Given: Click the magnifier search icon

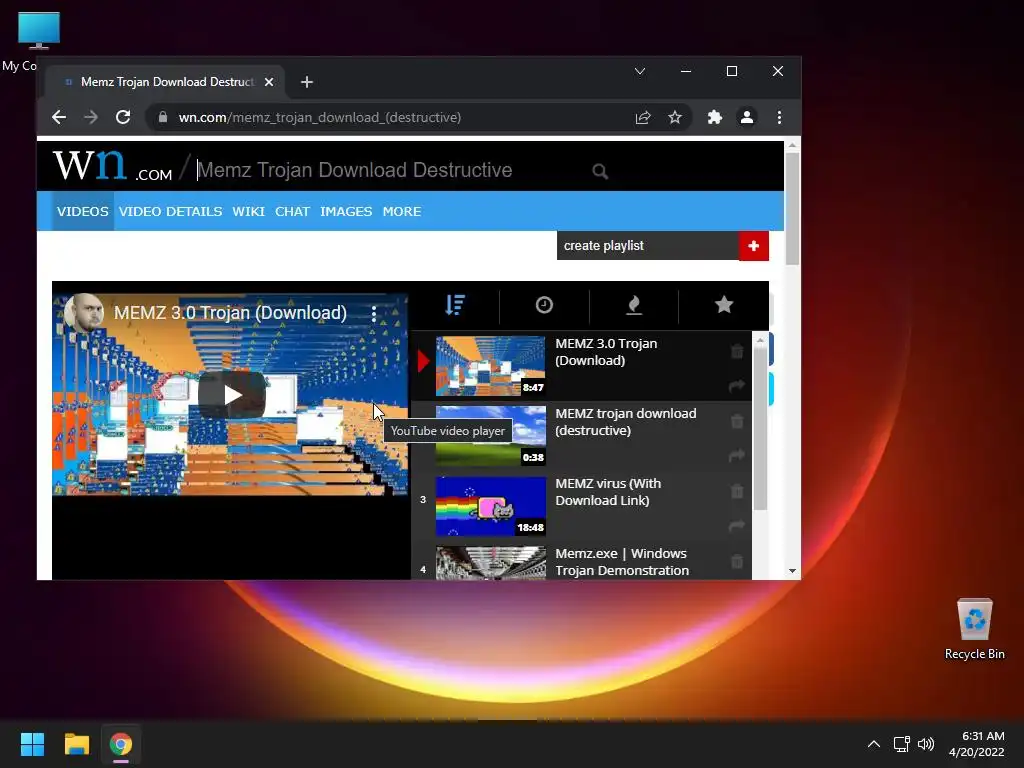Looking at the screenshot, I should tap(600, 172).
